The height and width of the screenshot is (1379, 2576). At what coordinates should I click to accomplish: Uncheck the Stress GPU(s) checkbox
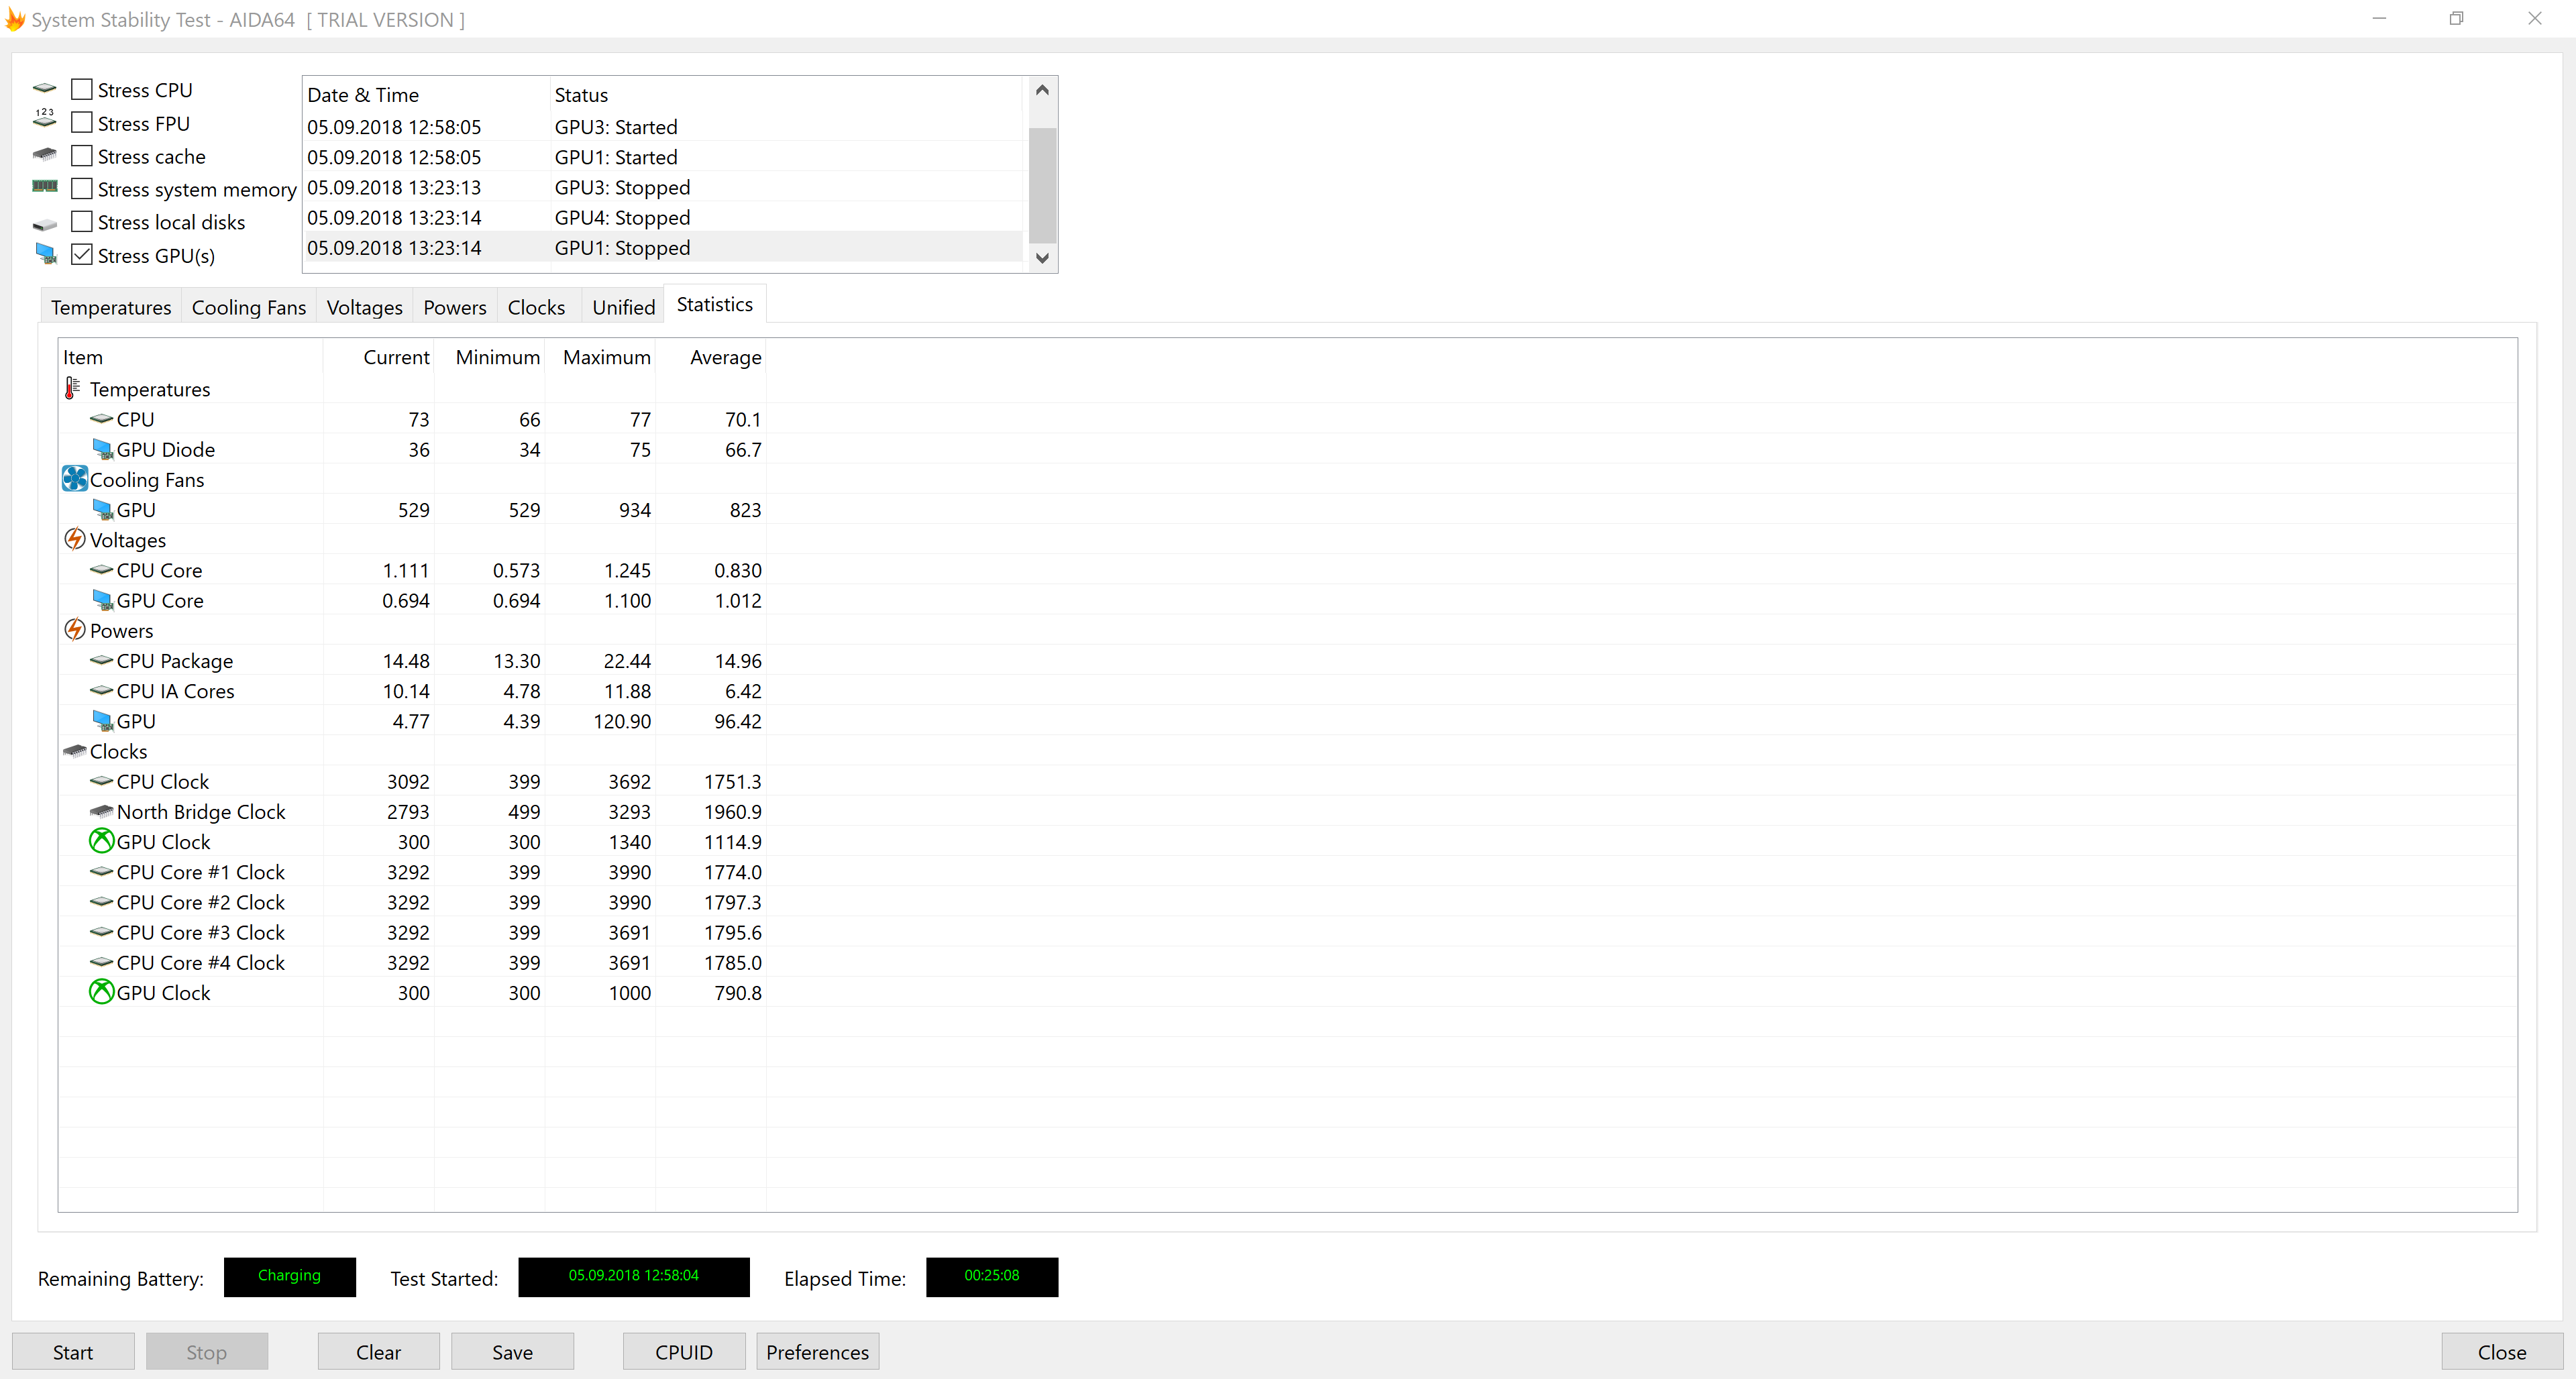pyautogui.click(x=82, y=254)
